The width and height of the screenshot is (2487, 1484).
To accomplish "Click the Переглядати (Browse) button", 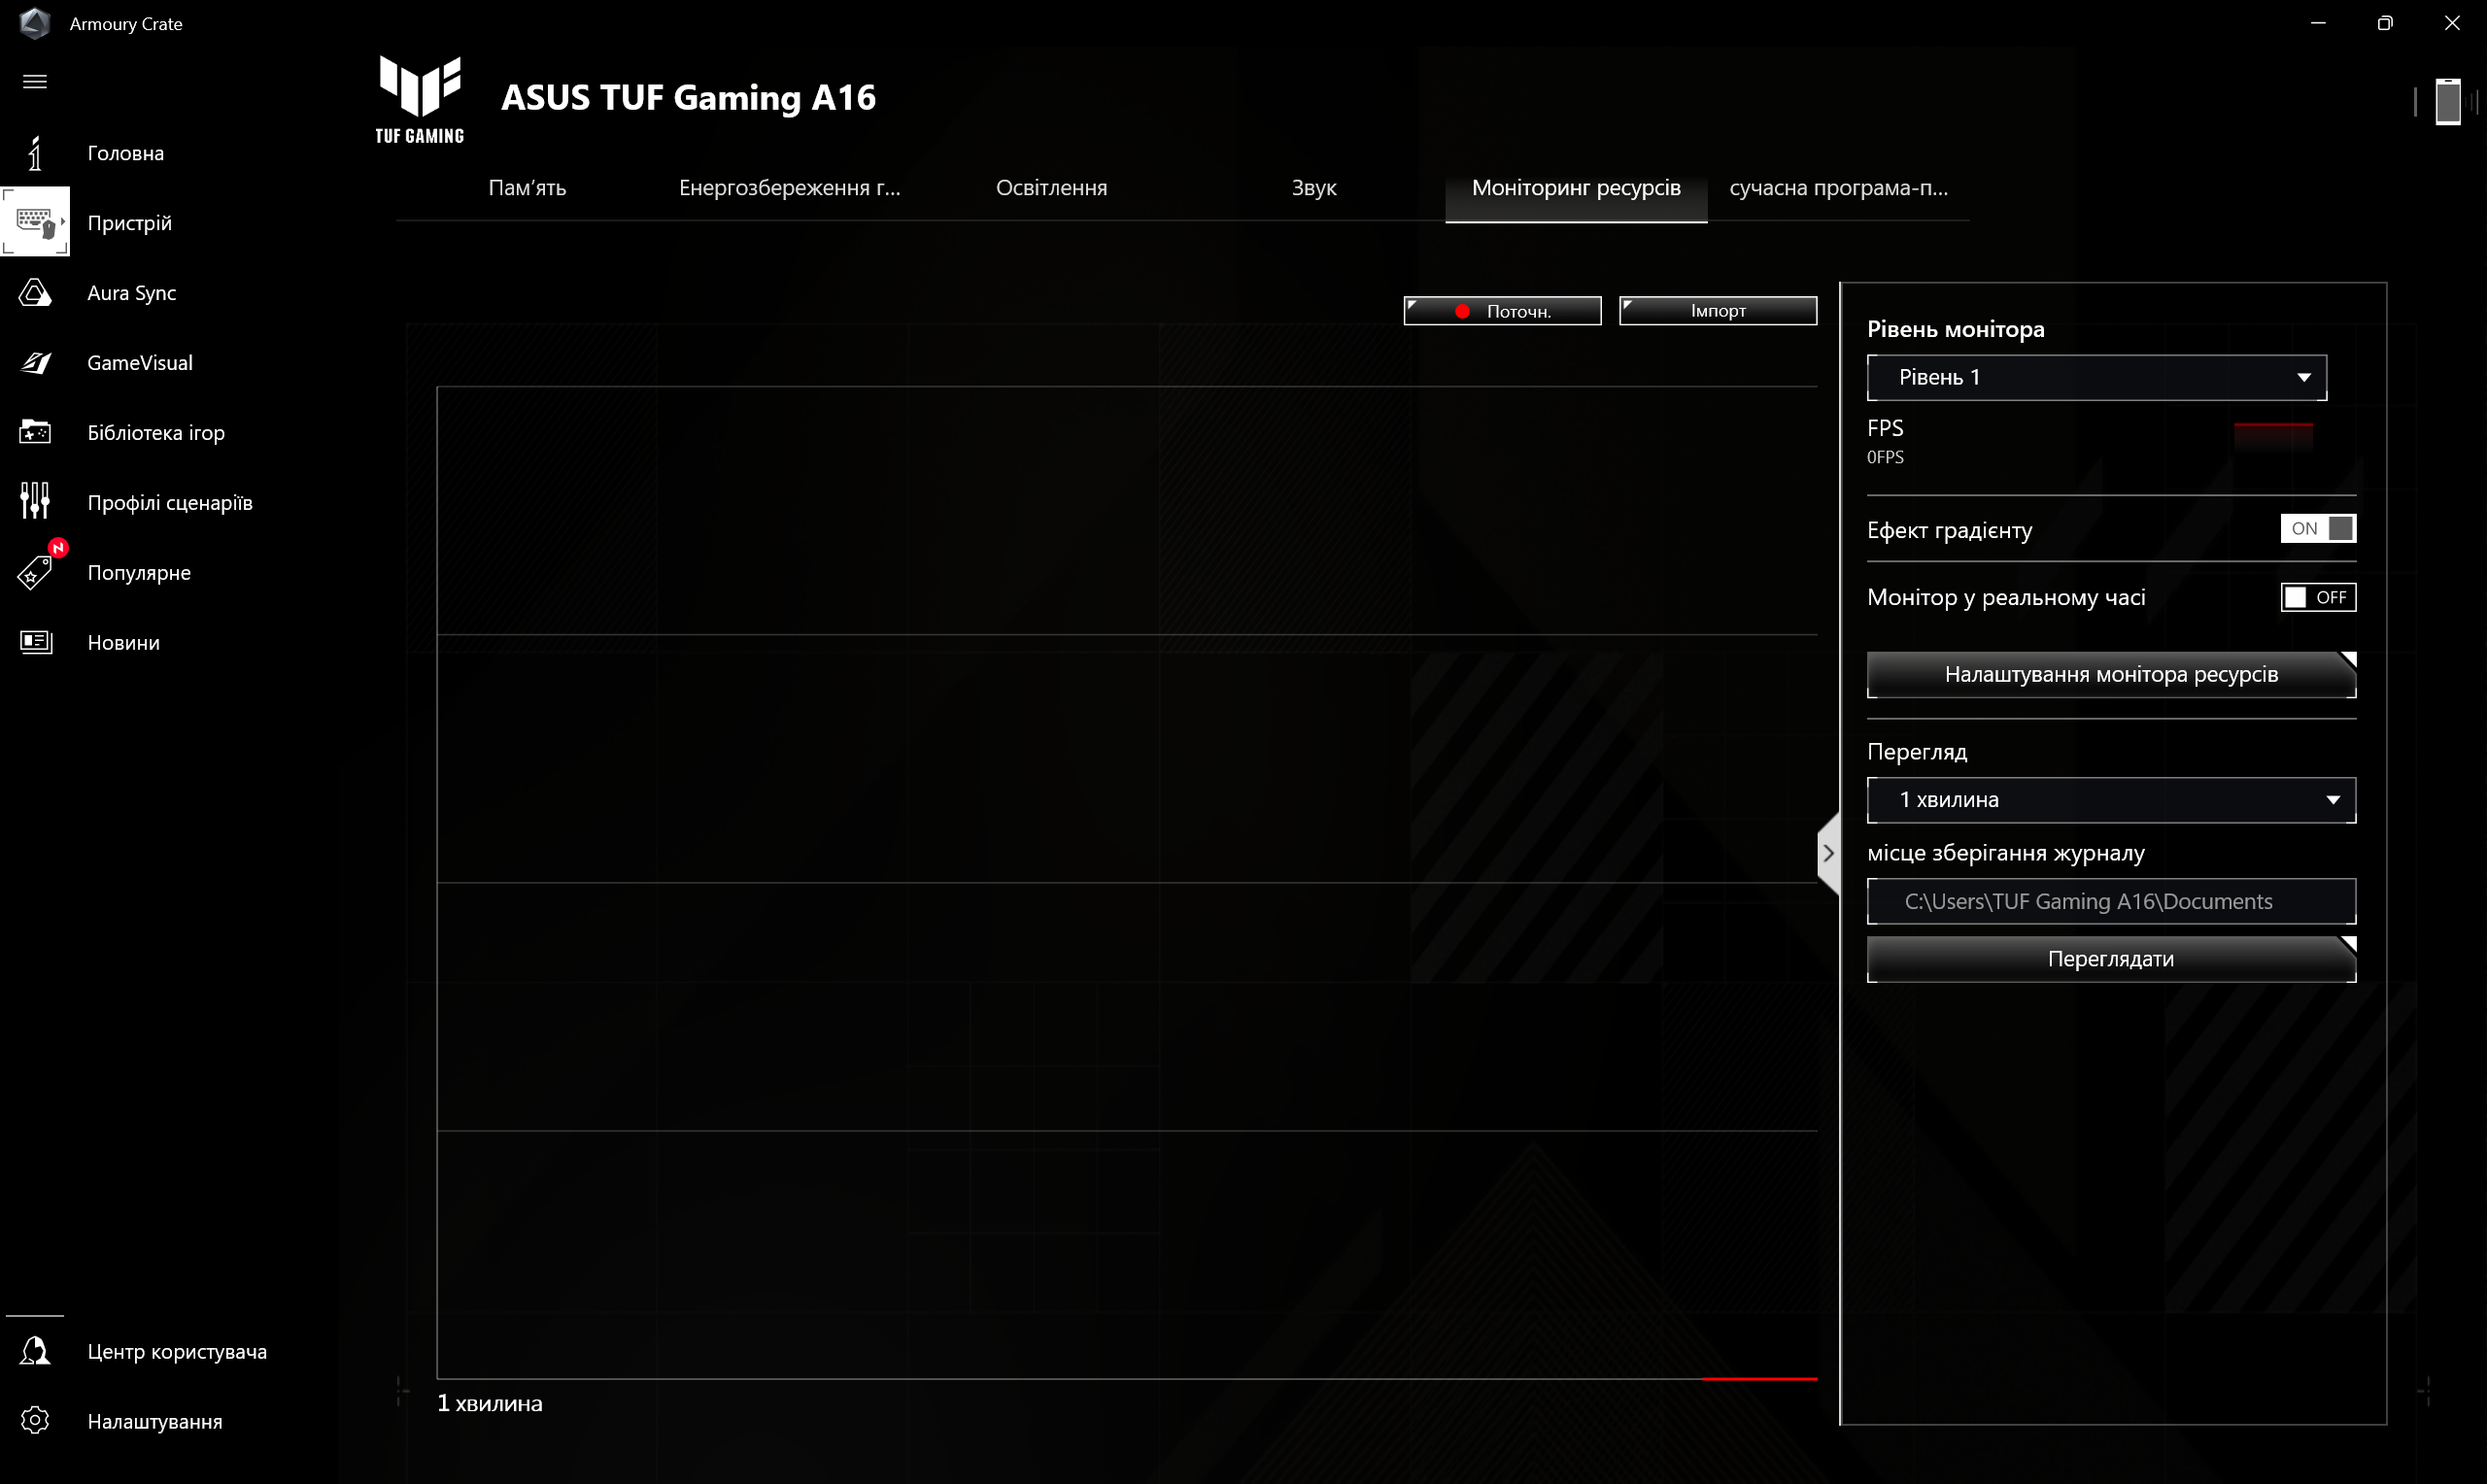I will pyautogui.click(x=2111, y=958).
